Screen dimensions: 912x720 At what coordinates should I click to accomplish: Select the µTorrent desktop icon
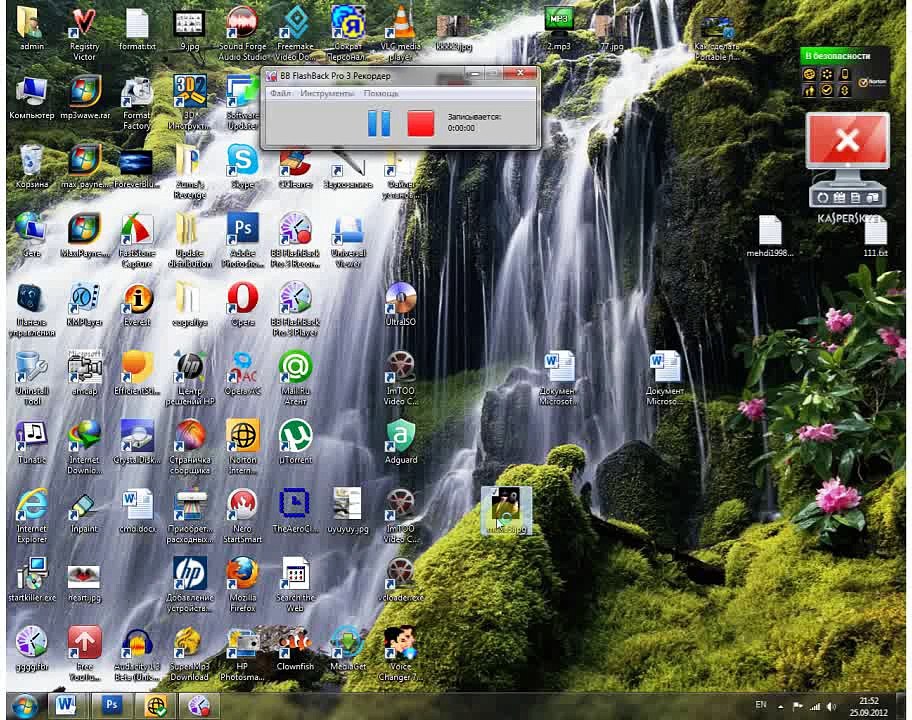(x=295, y=442)
